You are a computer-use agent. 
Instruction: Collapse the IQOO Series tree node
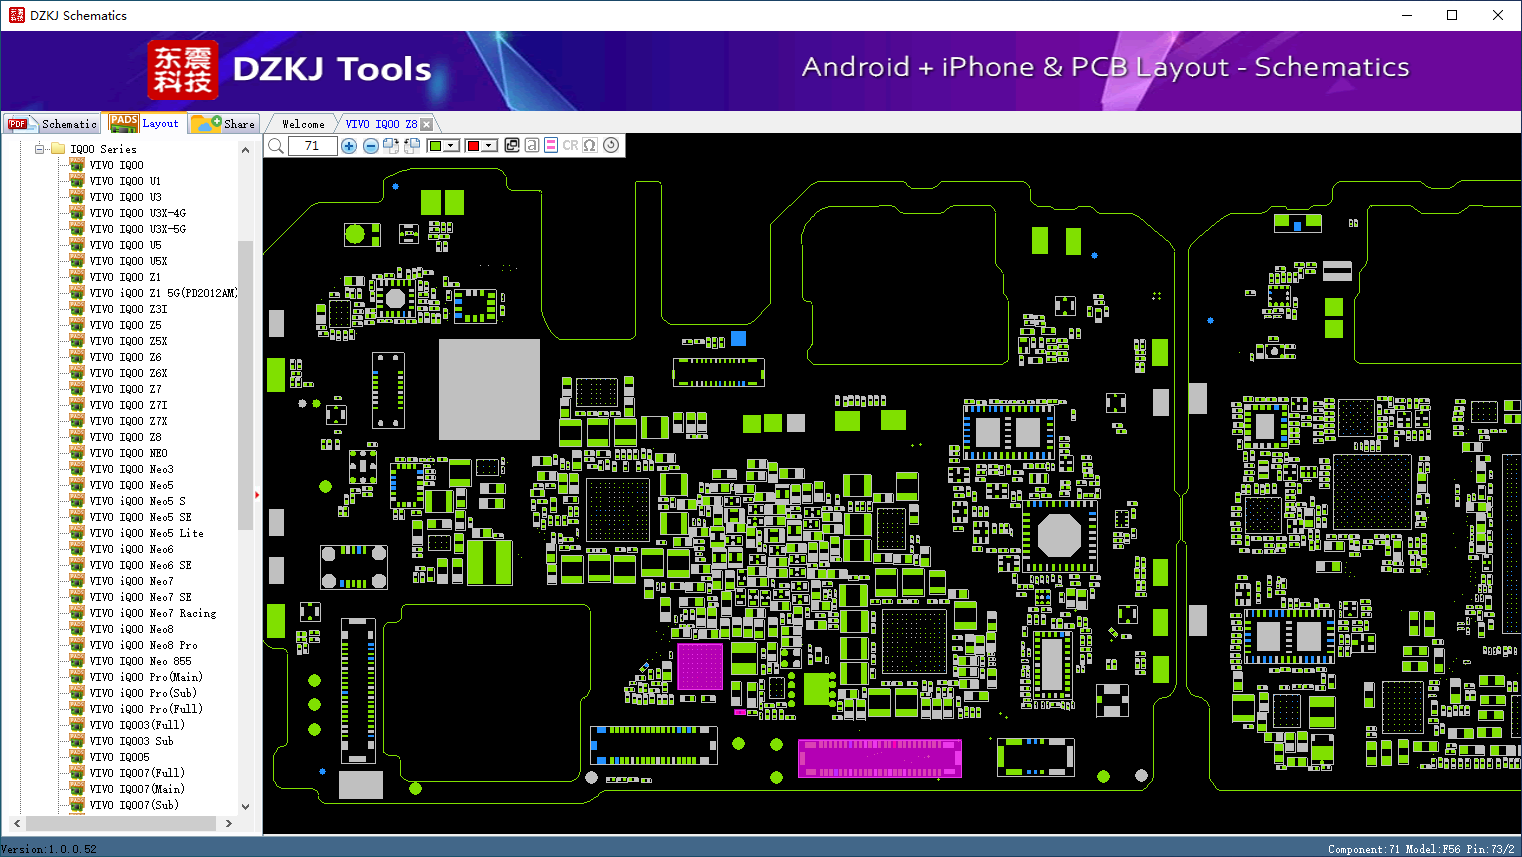click(40, 149)
